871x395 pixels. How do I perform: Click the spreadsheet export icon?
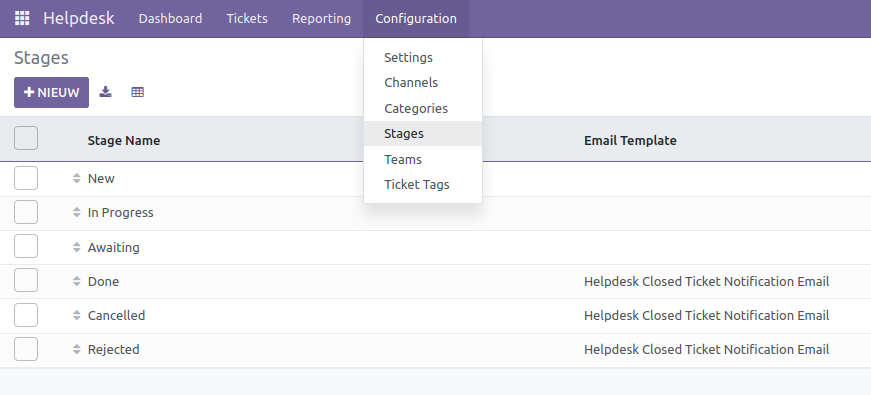click(138, 92)
